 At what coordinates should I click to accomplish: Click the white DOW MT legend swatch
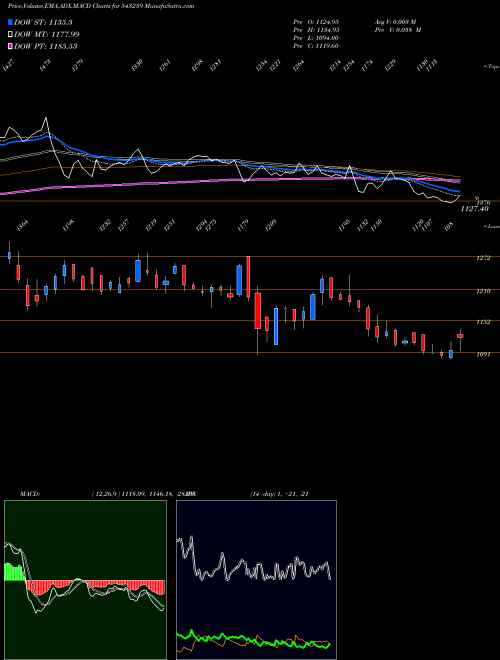coord(10,34)
